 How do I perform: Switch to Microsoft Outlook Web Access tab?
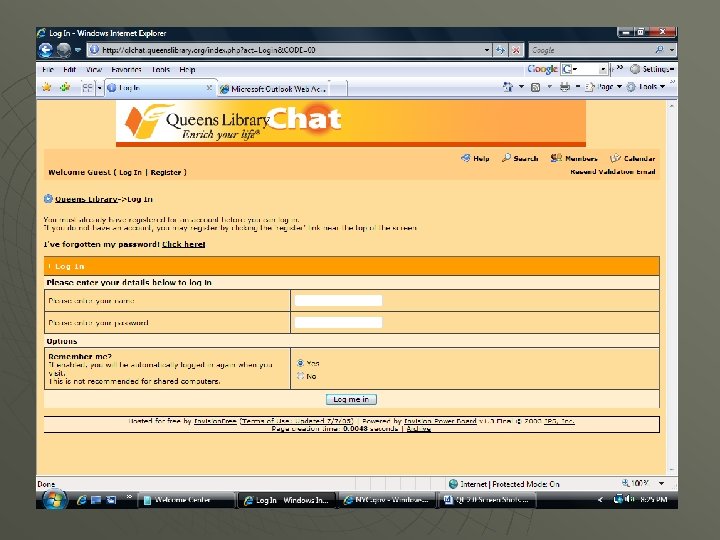pos(273,89)
